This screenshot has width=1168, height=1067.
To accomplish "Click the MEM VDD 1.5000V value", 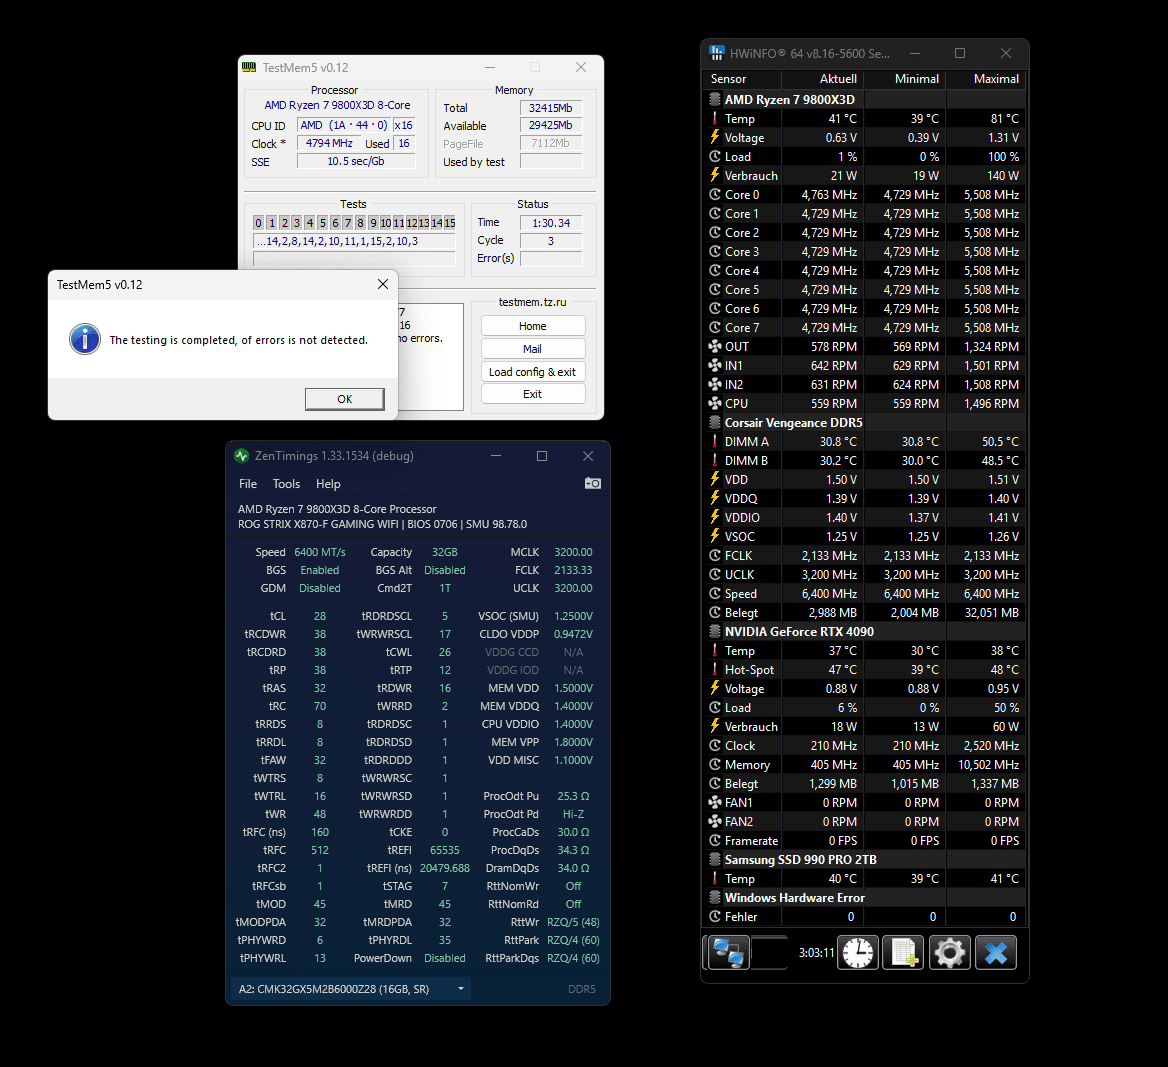I will tap(574, 688).
